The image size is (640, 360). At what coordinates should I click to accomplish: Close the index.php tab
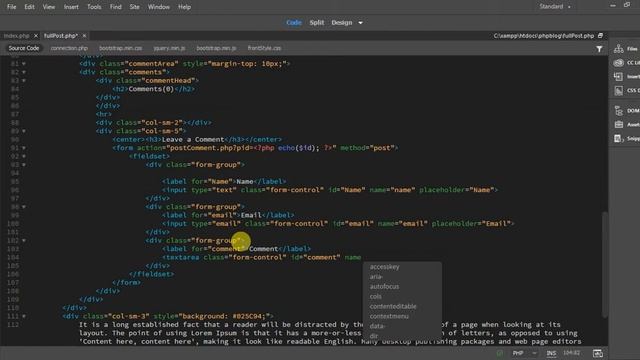[36, 36]
